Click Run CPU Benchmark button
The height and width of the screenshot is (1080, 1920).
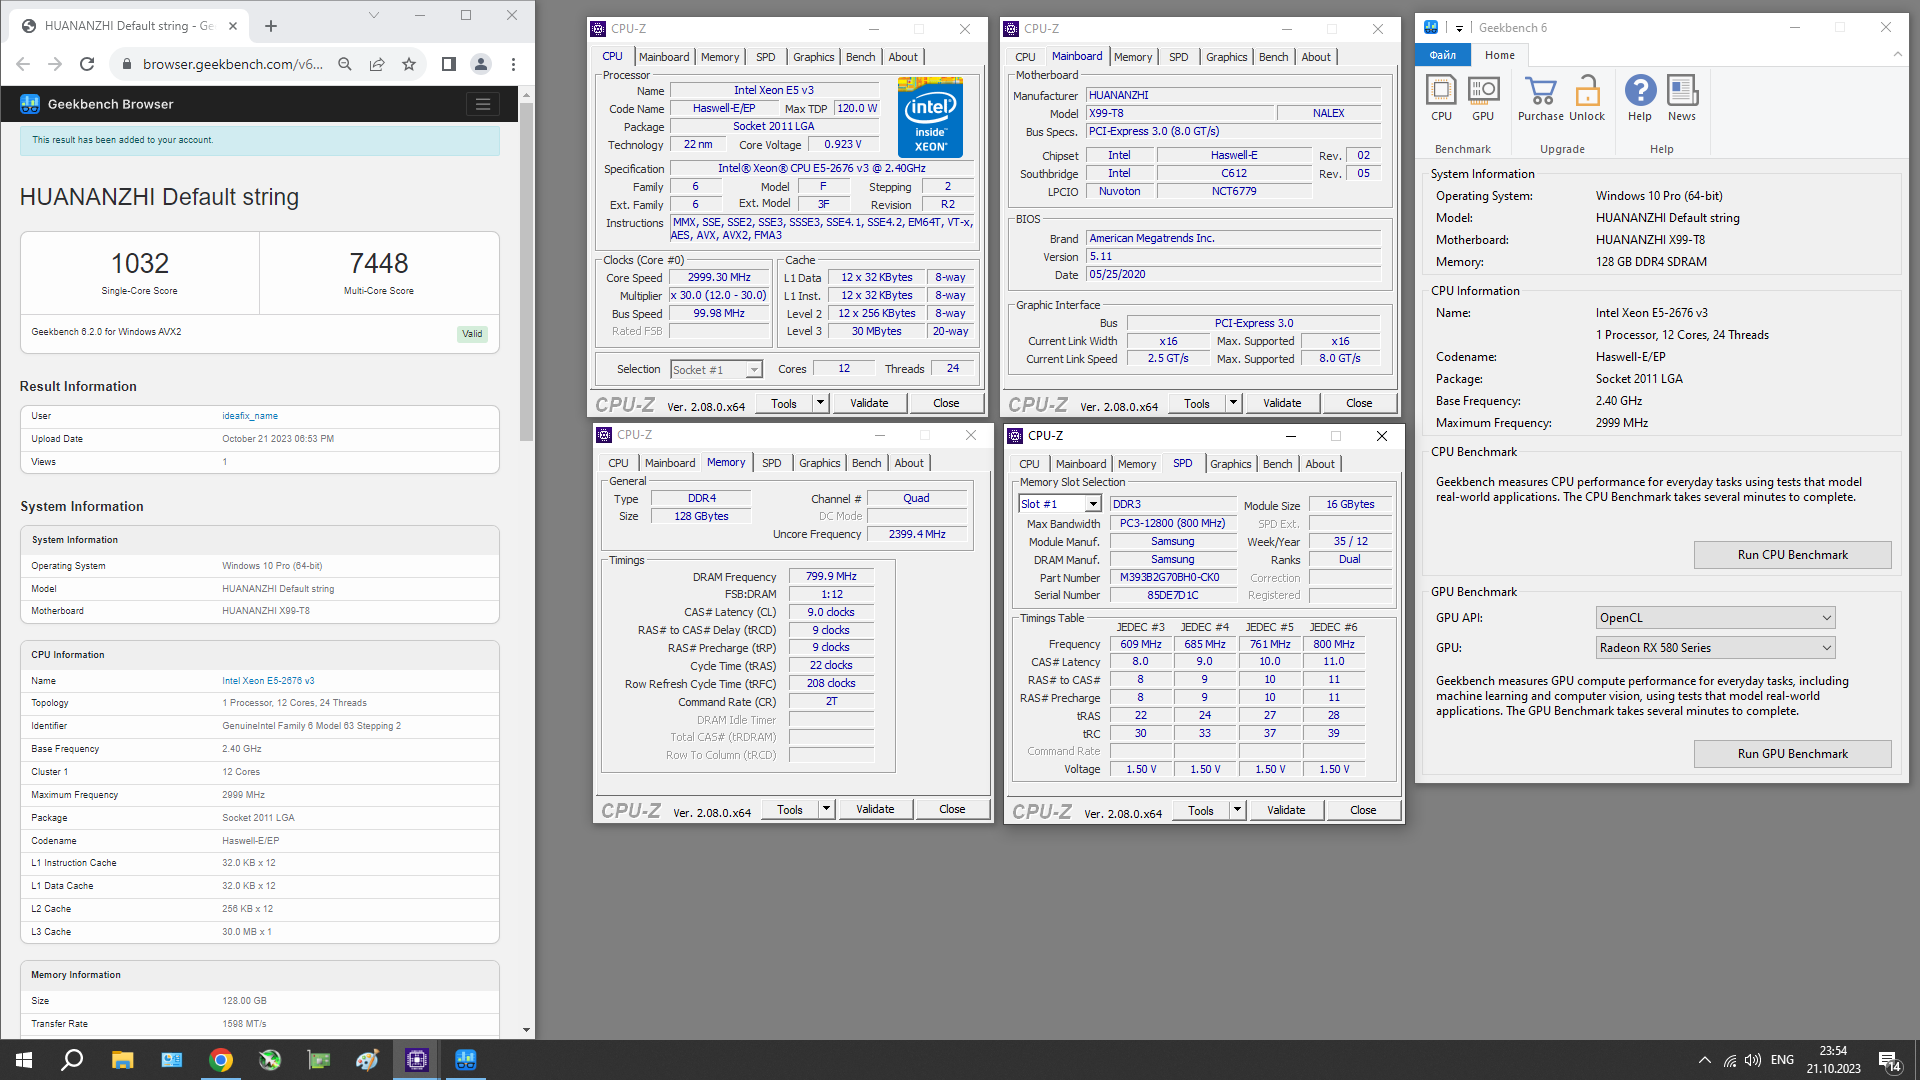(x=1792, y=555)
